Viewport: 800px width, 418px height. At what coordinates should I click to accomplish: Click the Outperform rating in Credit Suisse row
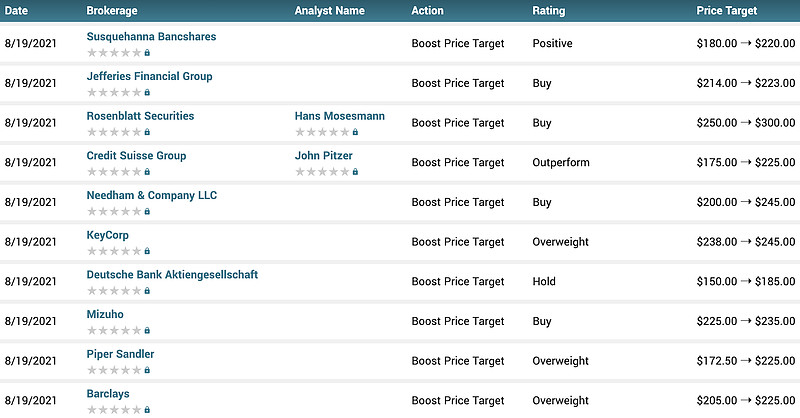pos(561,162)
